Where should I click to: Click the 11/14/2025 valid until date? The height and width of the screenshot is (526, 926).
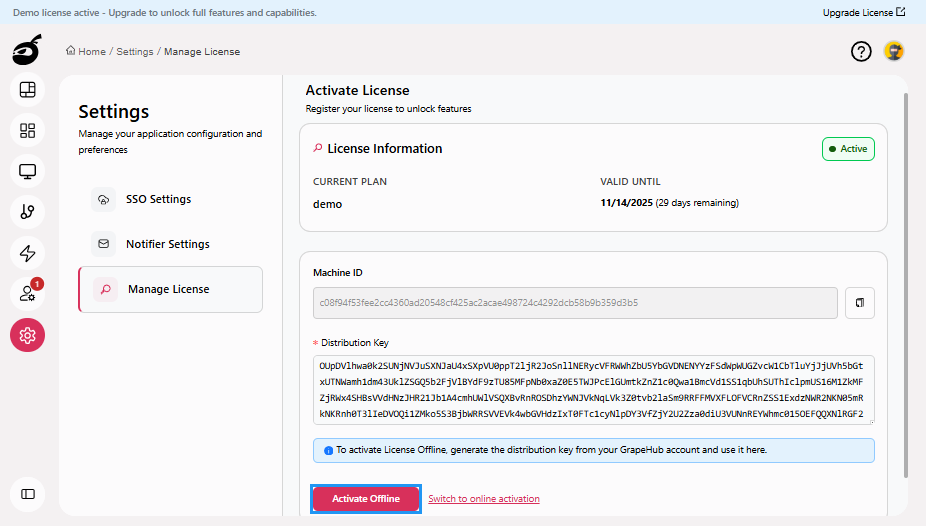627,202
